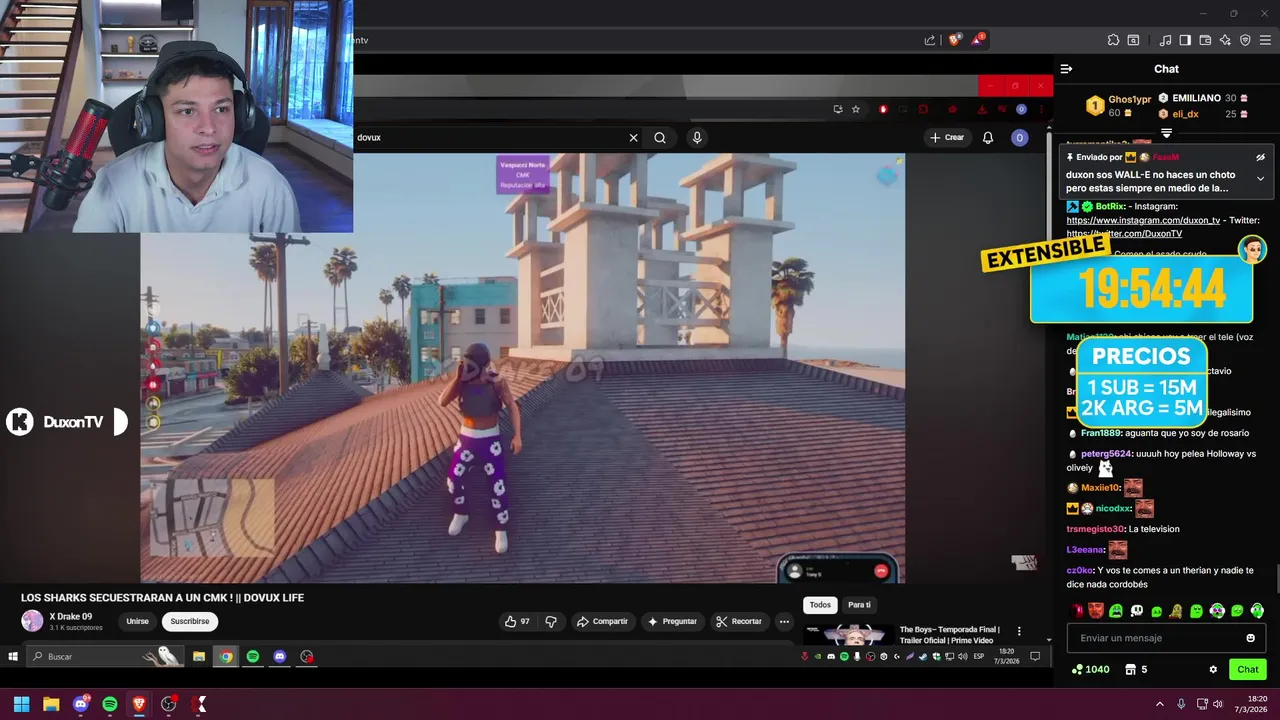
Task: Open Discord on the bottom taskbar
Action: tap(81, 704)
